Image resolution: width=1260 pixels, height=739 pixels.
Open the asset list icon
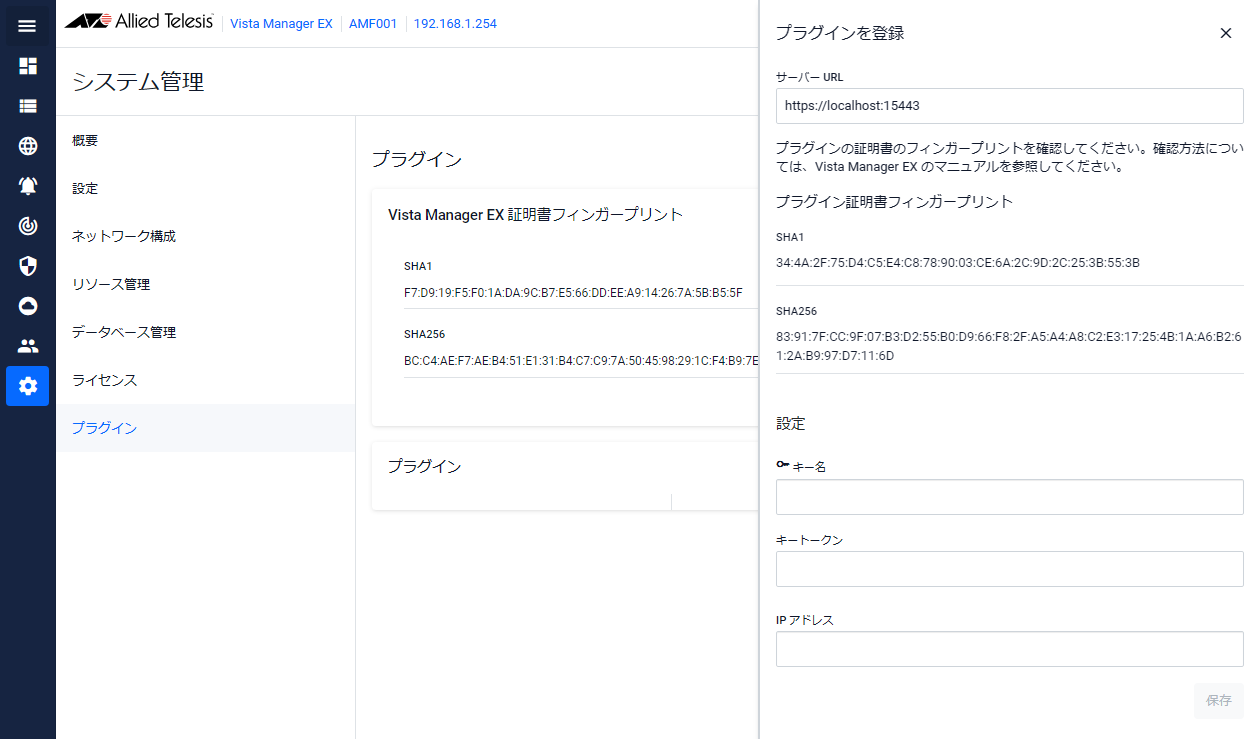click(x=28, y=106)
